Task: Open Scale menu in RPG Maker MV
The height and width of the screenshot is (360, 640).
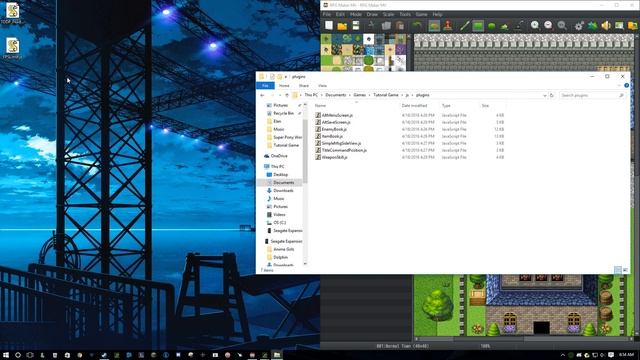Action: click(x=388, y=14)
